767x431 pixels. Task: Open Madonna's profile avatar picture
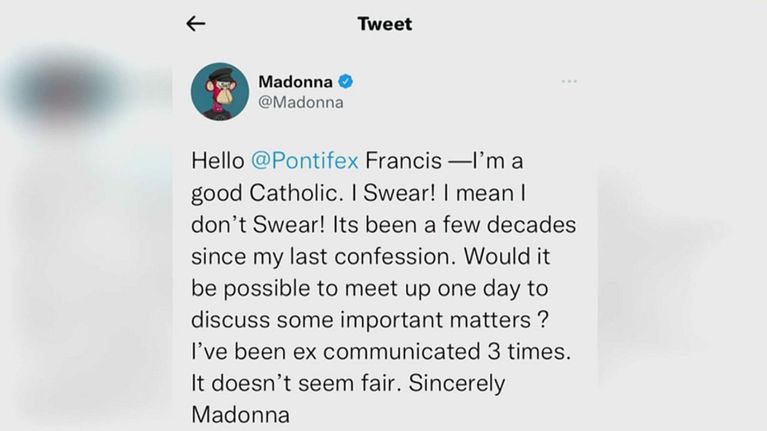pos(219,92)
